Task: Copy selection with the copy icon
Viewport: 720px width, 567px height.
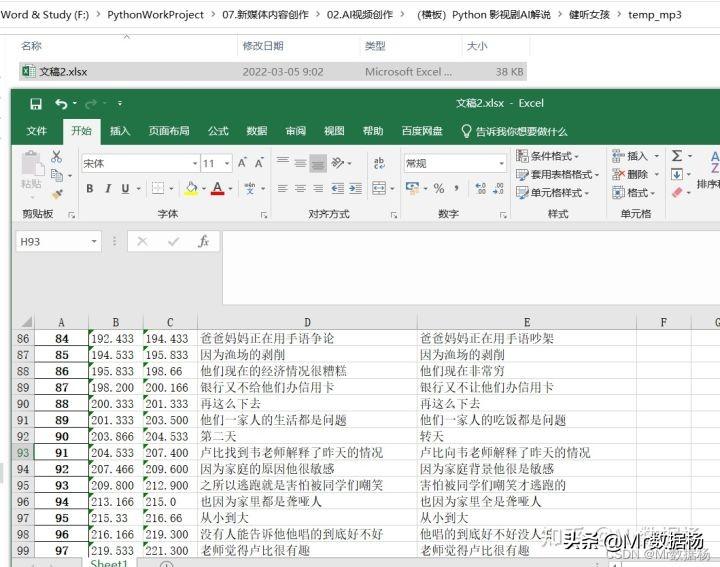Action: [x=57, y=175]
